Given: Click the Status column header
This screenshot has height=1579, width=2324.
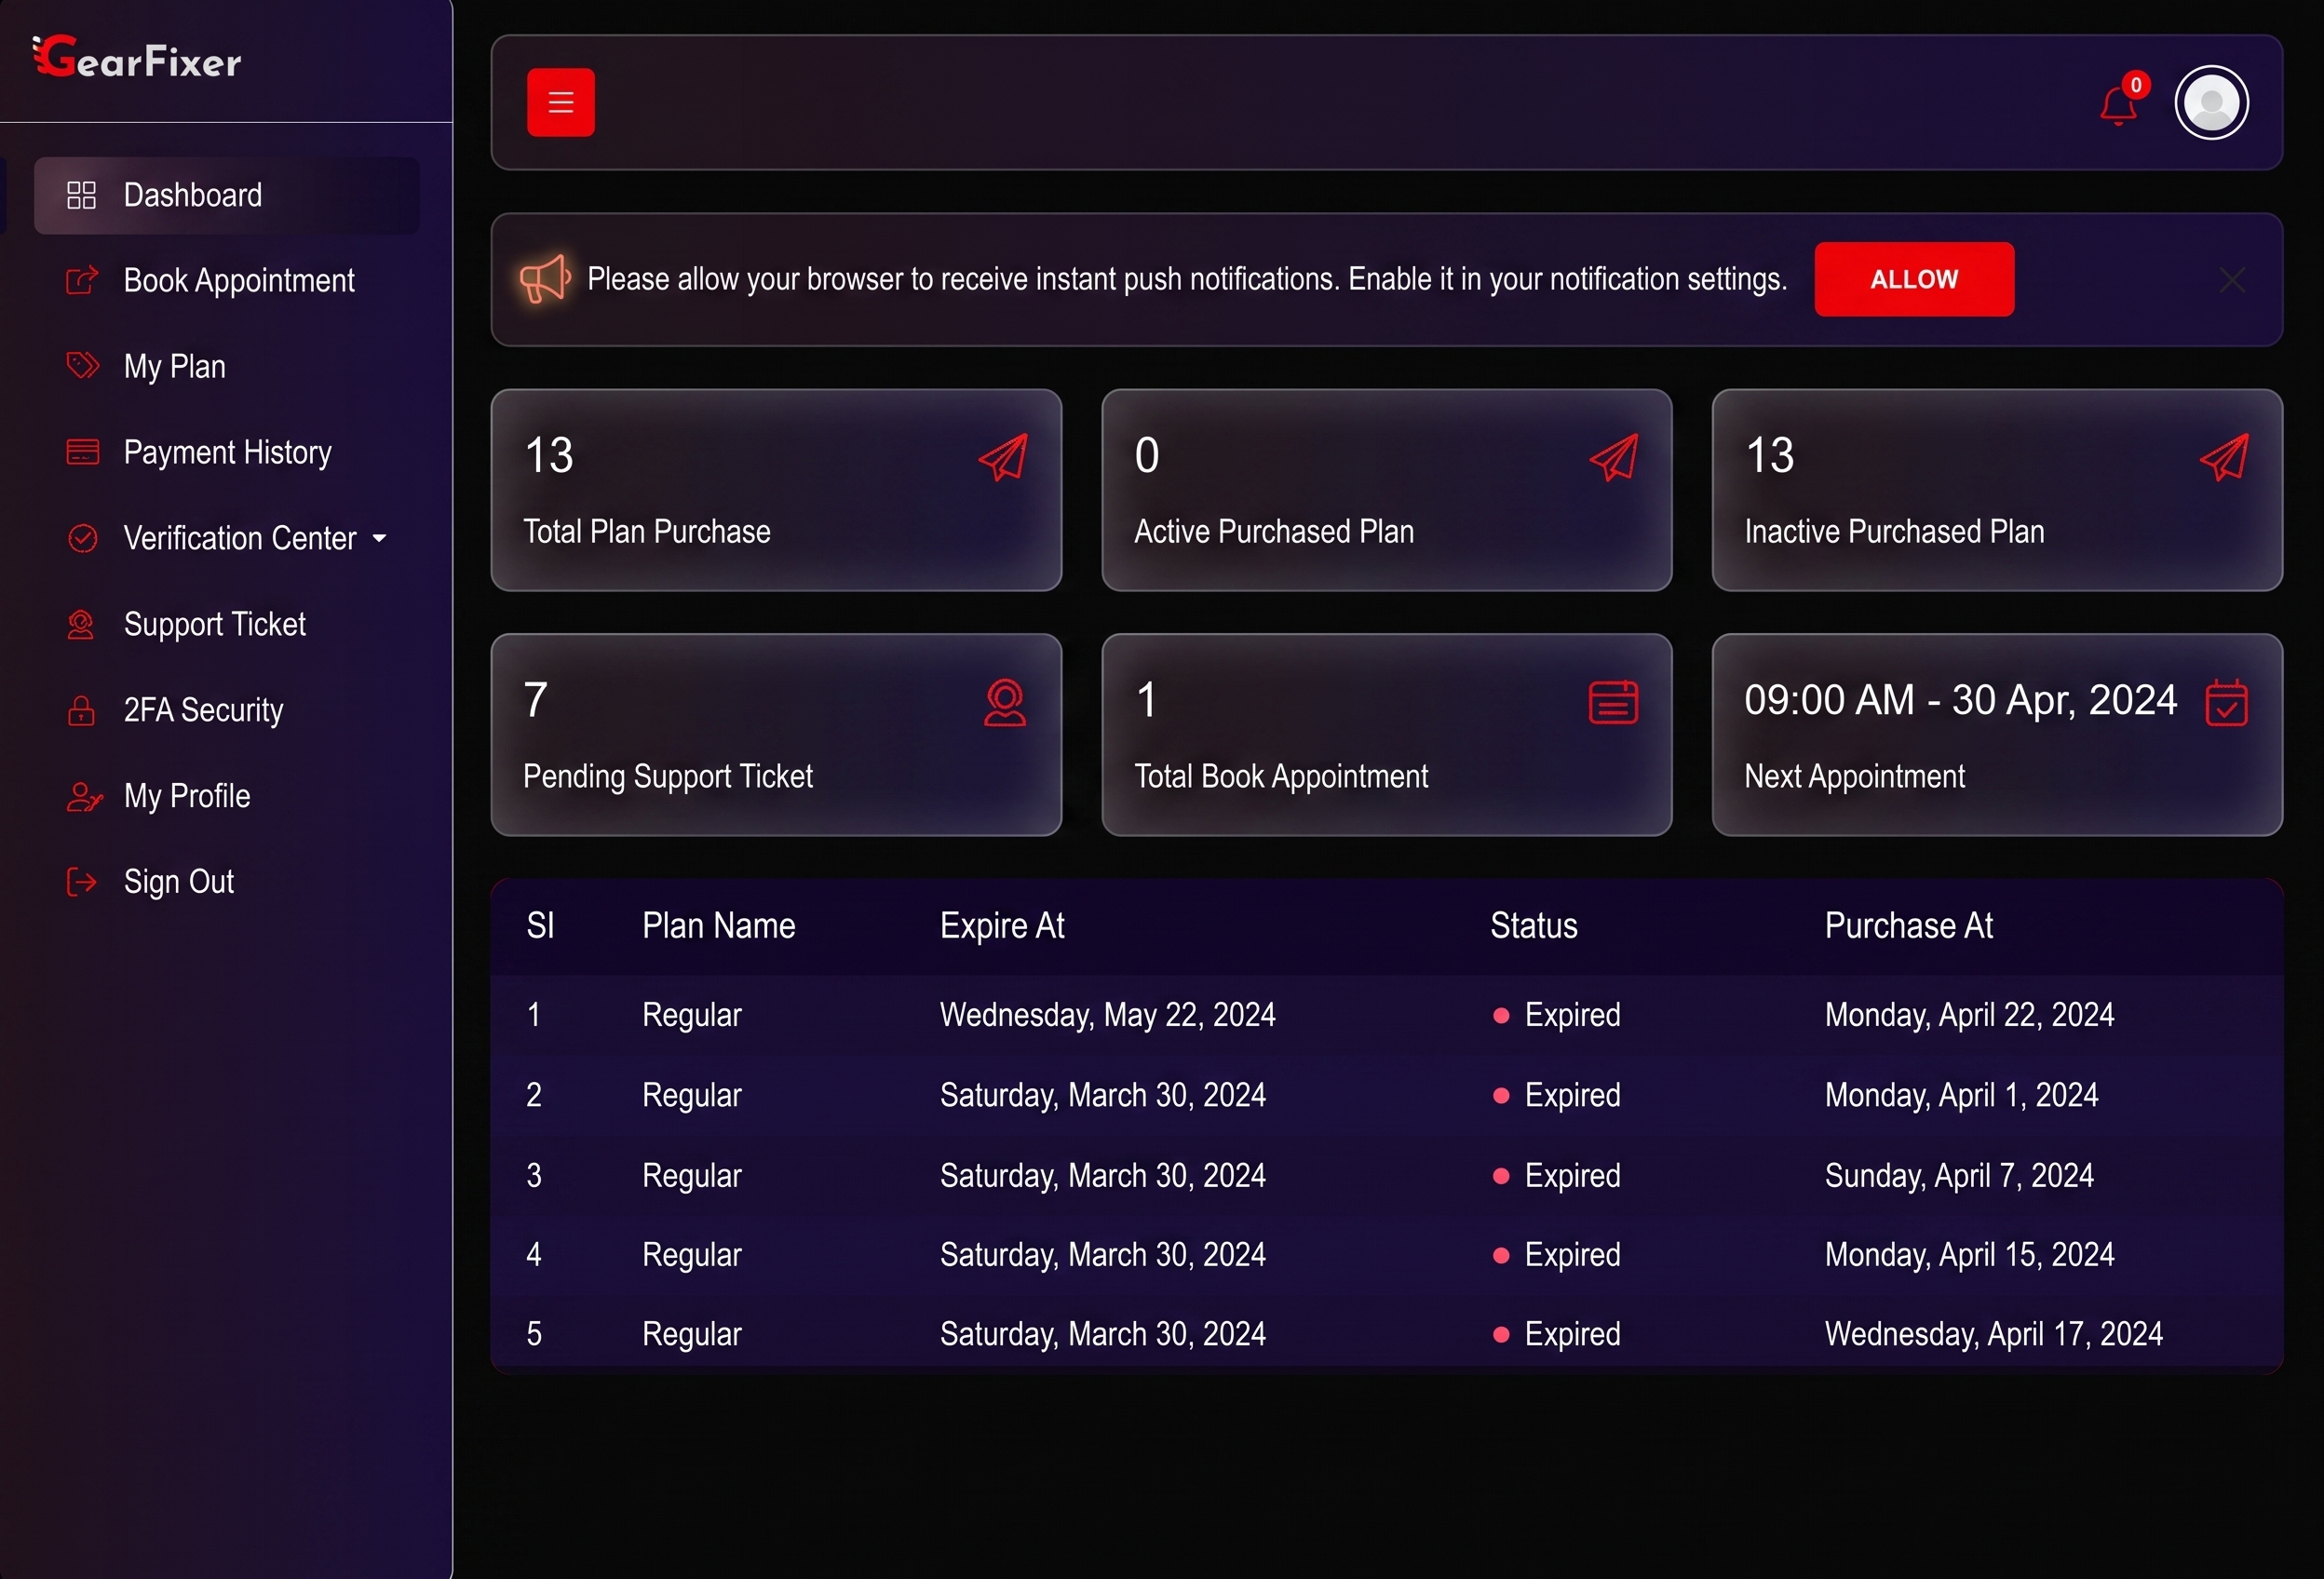Looking at the screenshot, I should [x=1534, y=926].
